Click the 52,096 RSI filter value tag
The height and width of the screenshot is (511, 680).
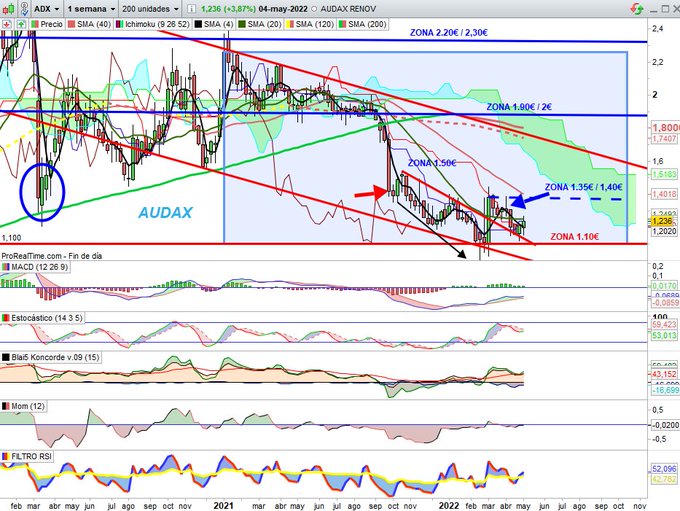[x=664, y=469]
